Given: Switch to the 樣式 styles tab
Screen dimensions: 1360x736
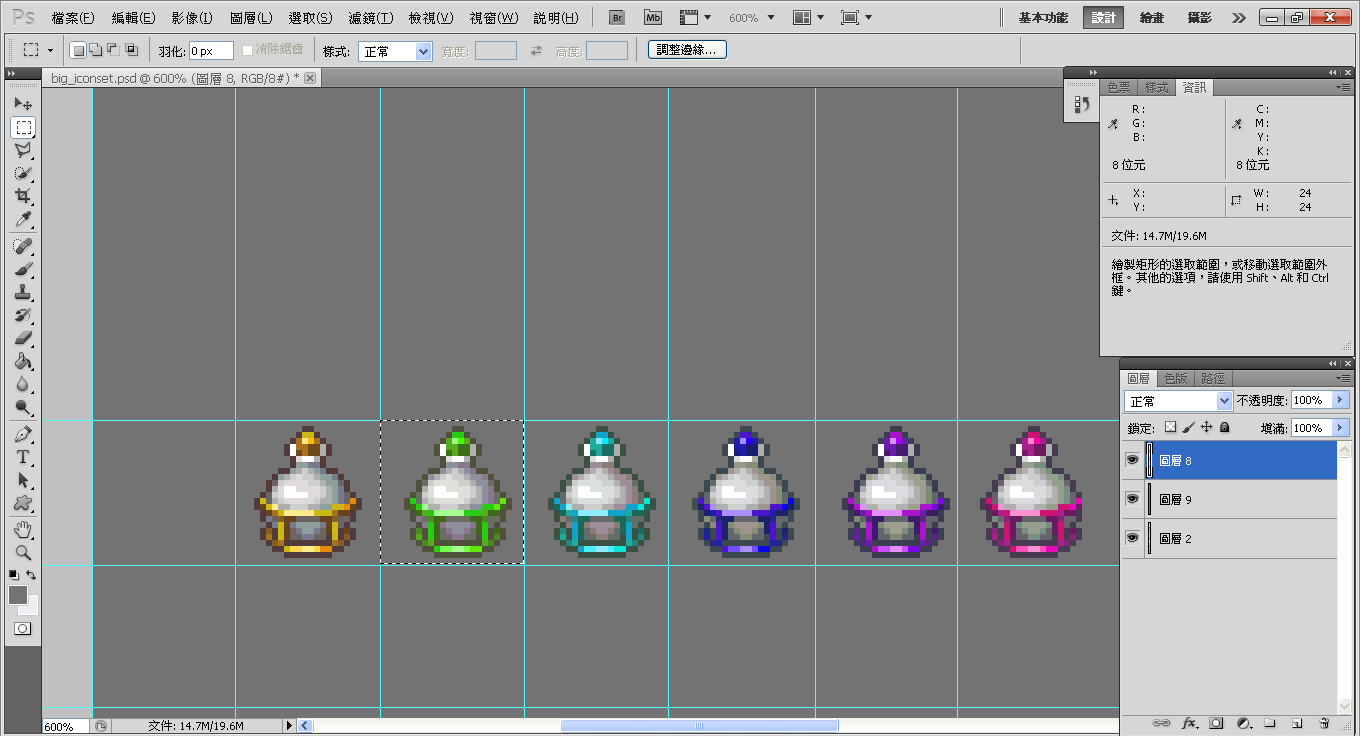Looking at the screenshot, I should coord(1156,87).
